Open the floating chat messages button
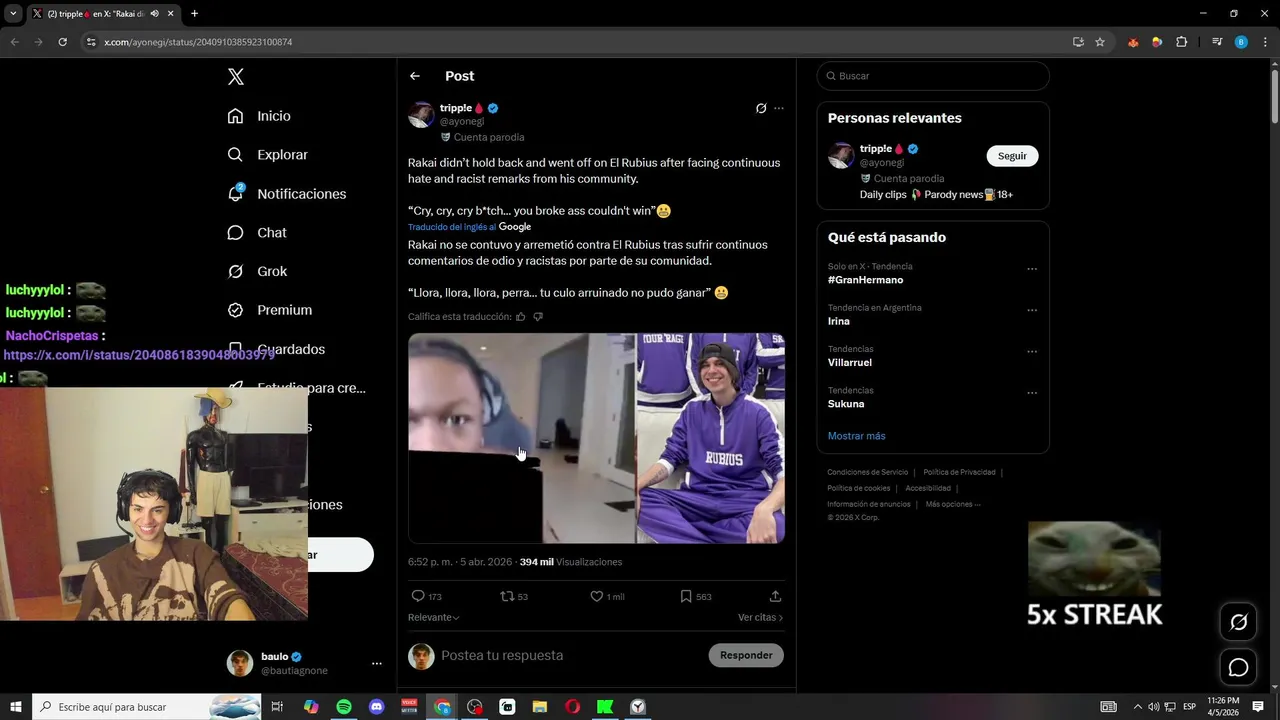Viewport: 1280px width, 720px height. [1238, 667]
